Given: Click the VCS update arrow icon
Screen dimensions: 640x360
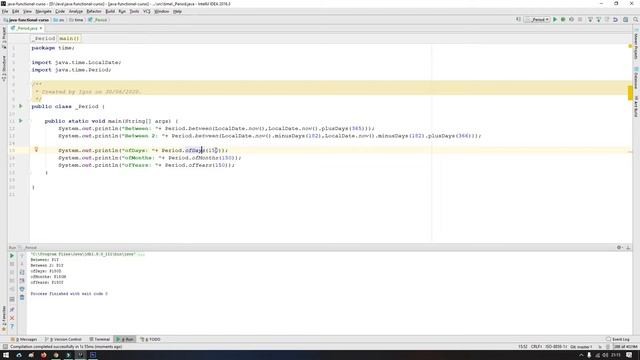Looking at the screenshot, I should (x=590, y=20).
